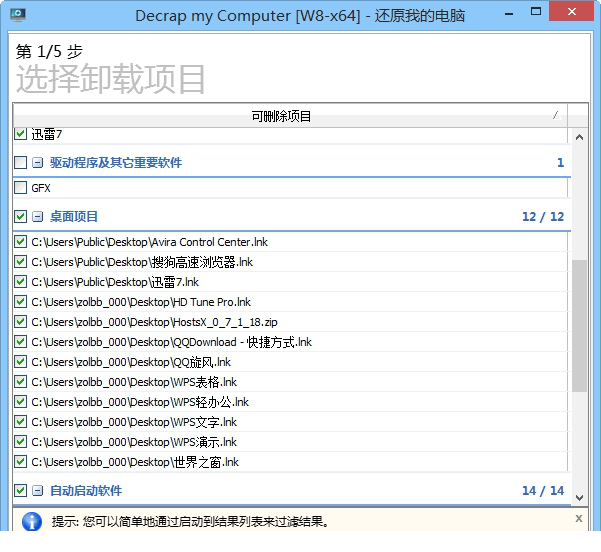
Task: Uncheck the 迅雷7 checkbox
Action: [x=20, y=134]
